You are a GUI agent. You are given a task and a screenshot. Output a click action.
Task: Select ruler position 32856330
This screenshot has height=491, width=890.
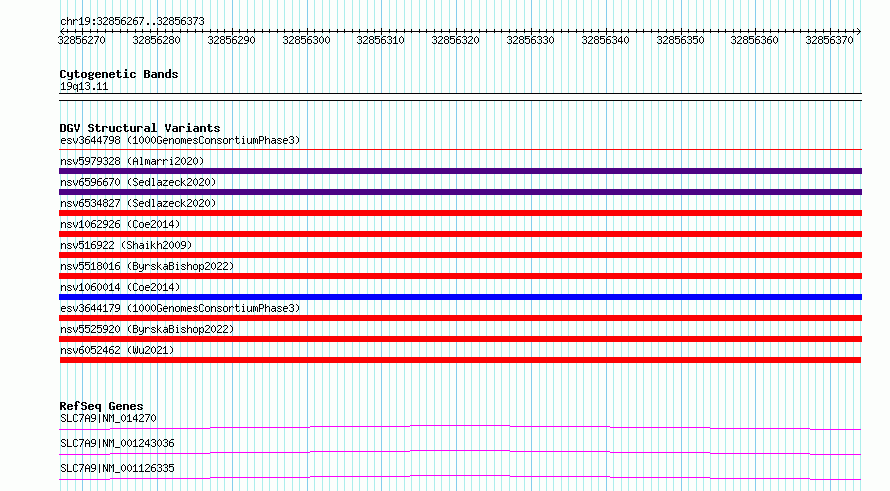tap(530, 40)
